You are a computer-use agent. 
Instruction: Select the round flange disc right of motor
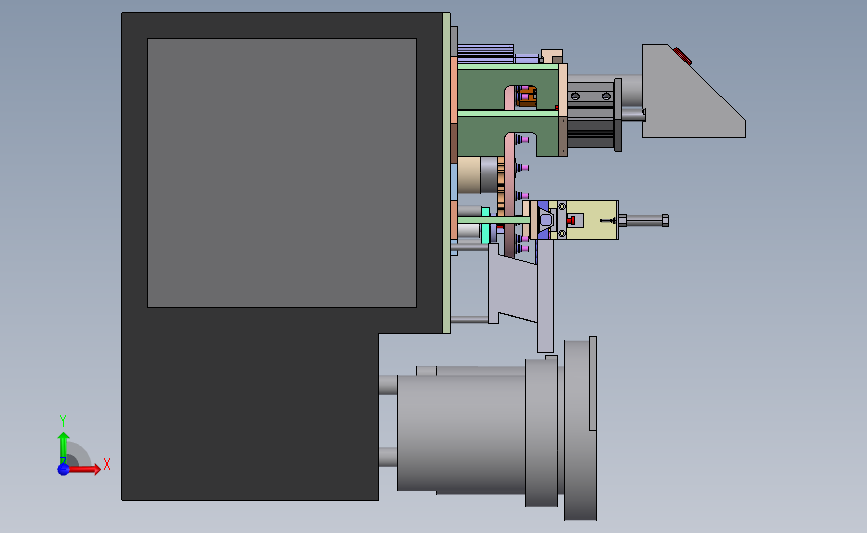[580, 429]
